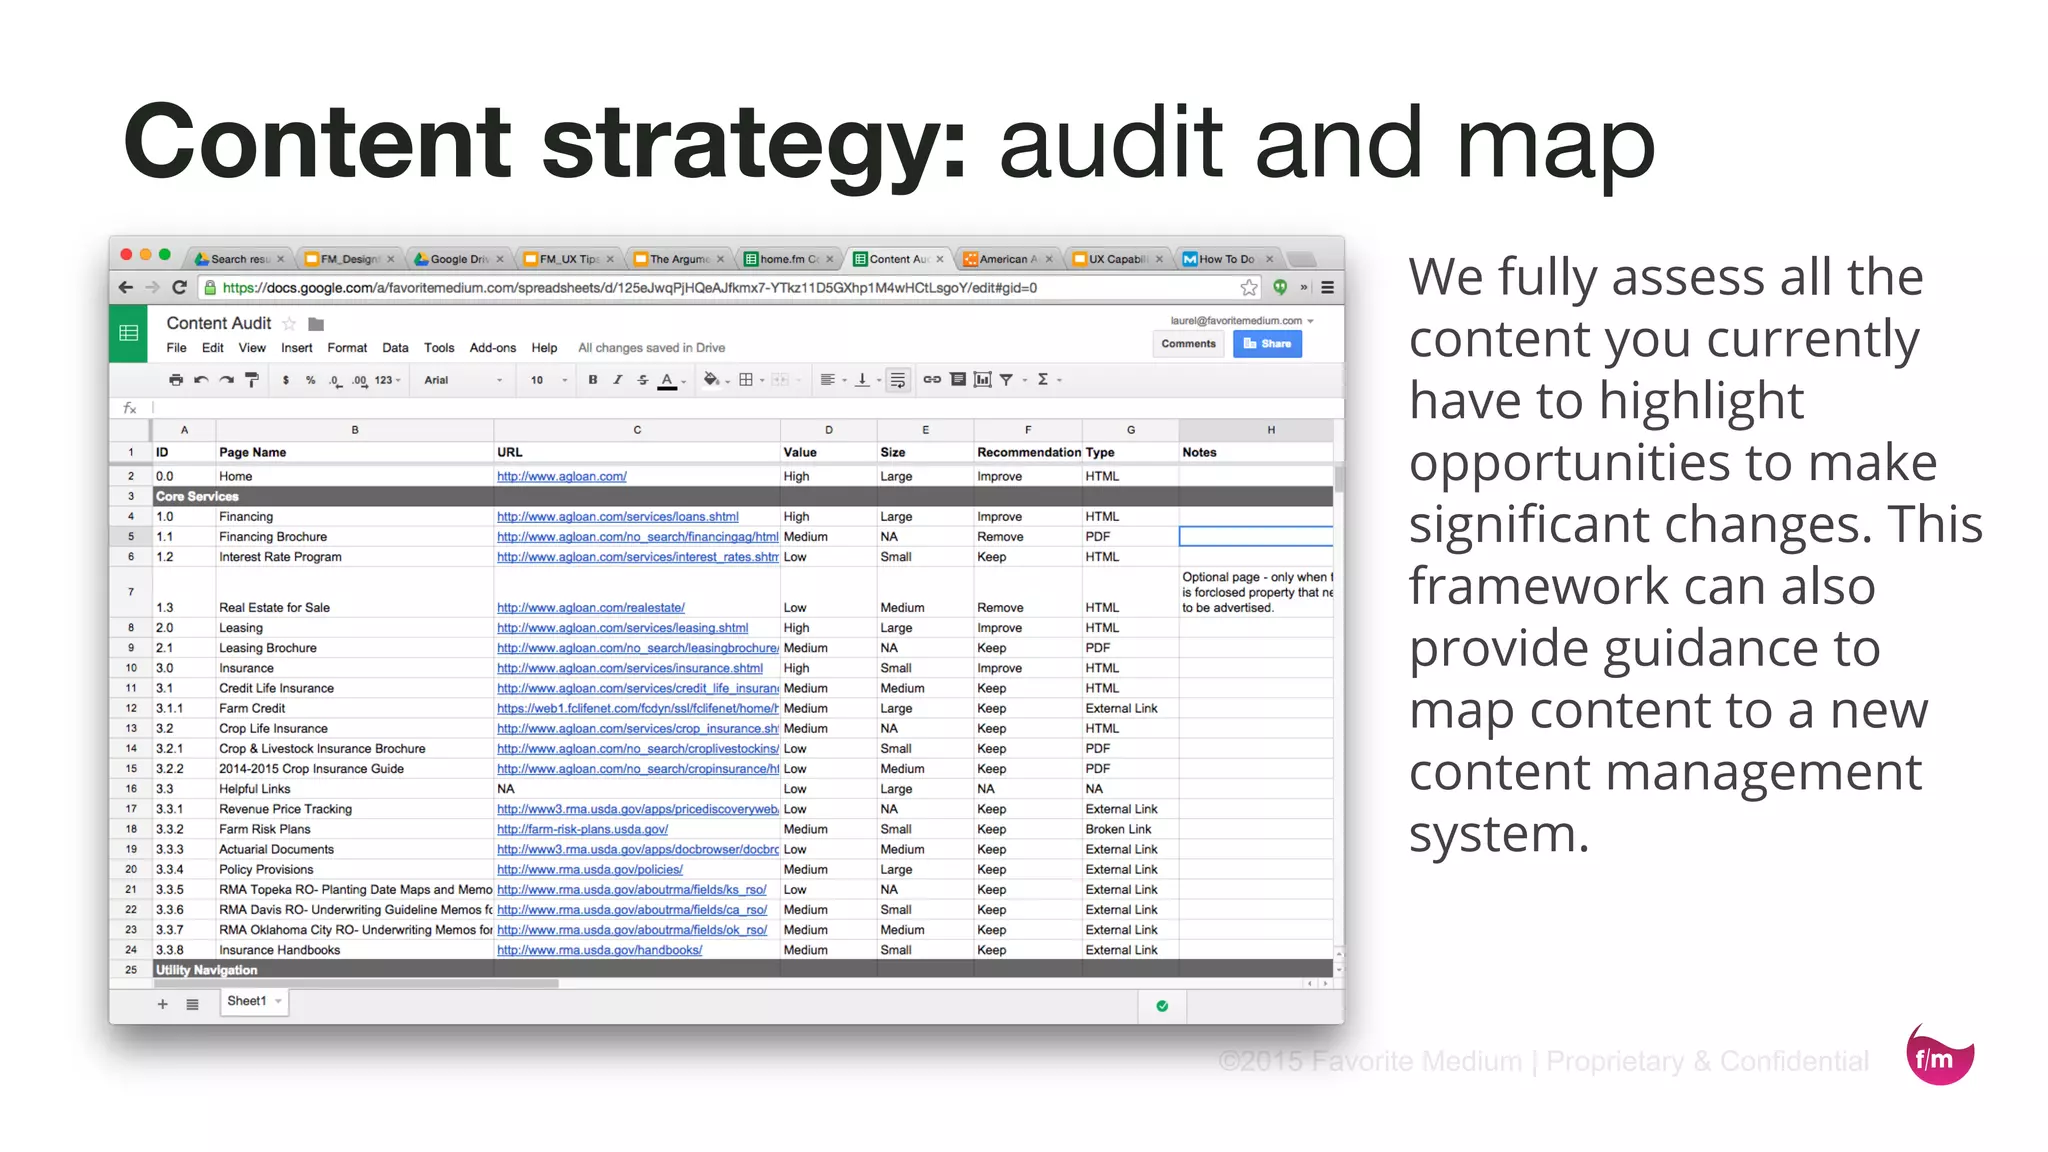Toggle bold formatting
Screen dimensions: 2048x1152
click(593, 380)
